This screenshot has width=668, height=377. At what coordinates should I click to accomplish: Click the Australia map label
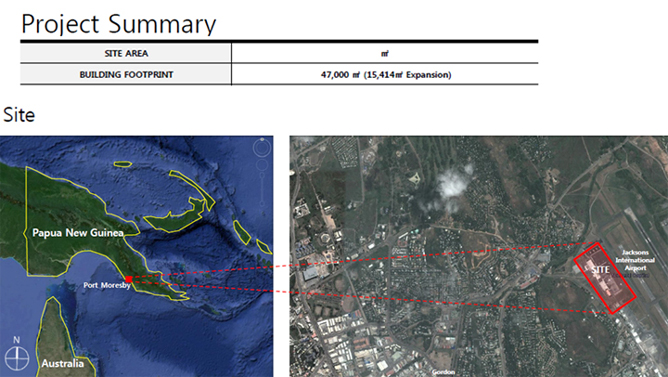click(x=63, y=363)
